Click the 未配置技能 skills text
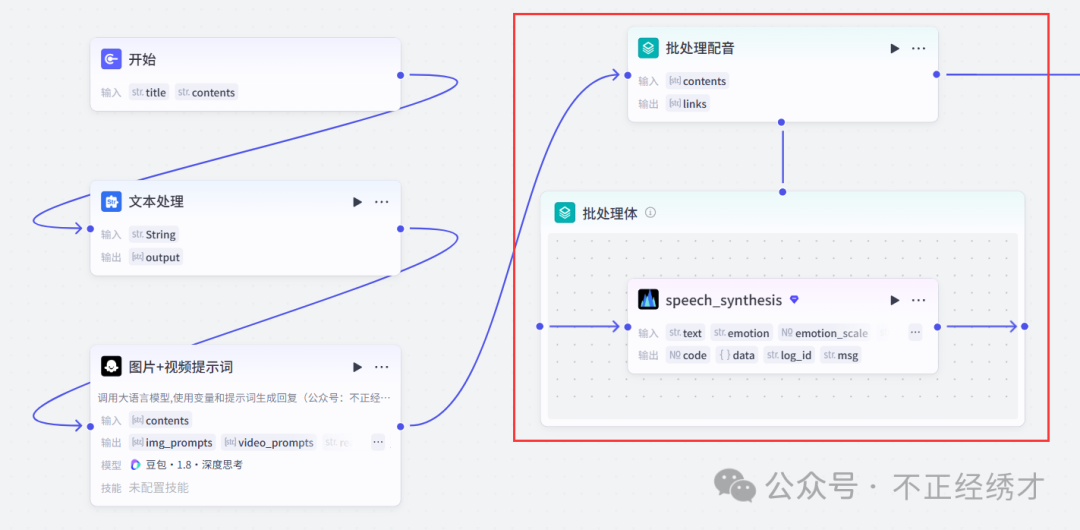 coord(158,488)
